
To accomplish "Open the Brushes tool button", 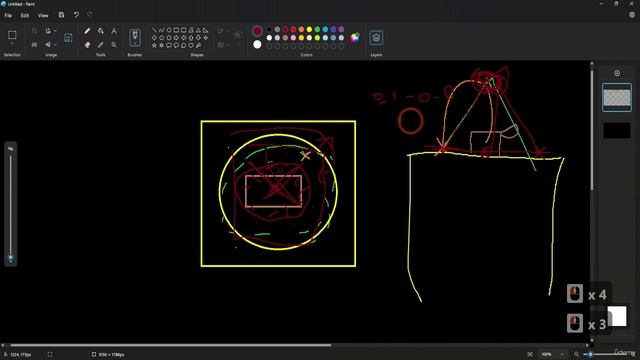I will pos(135,38).
